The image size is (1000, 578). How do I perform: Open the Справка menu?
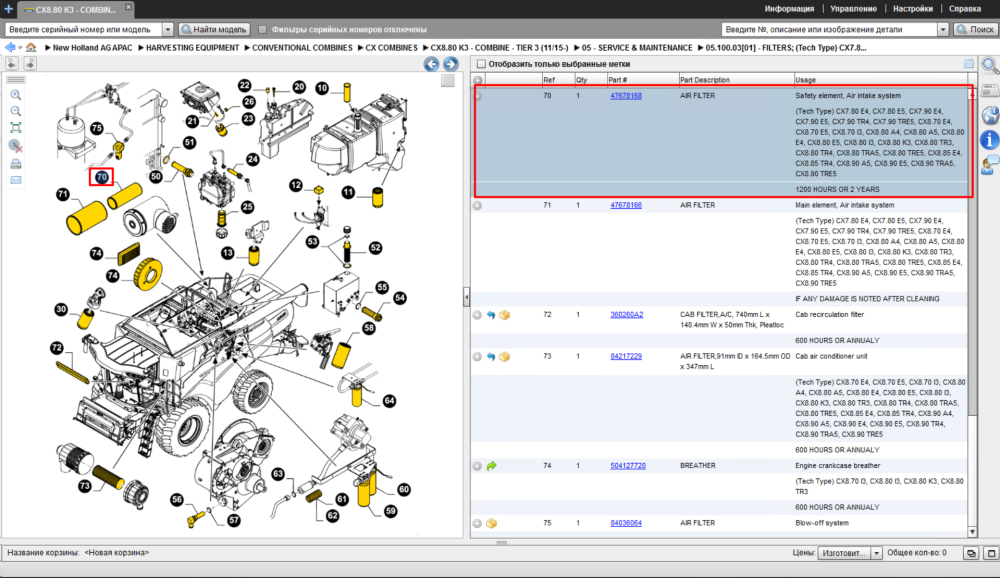coord(964,9)
